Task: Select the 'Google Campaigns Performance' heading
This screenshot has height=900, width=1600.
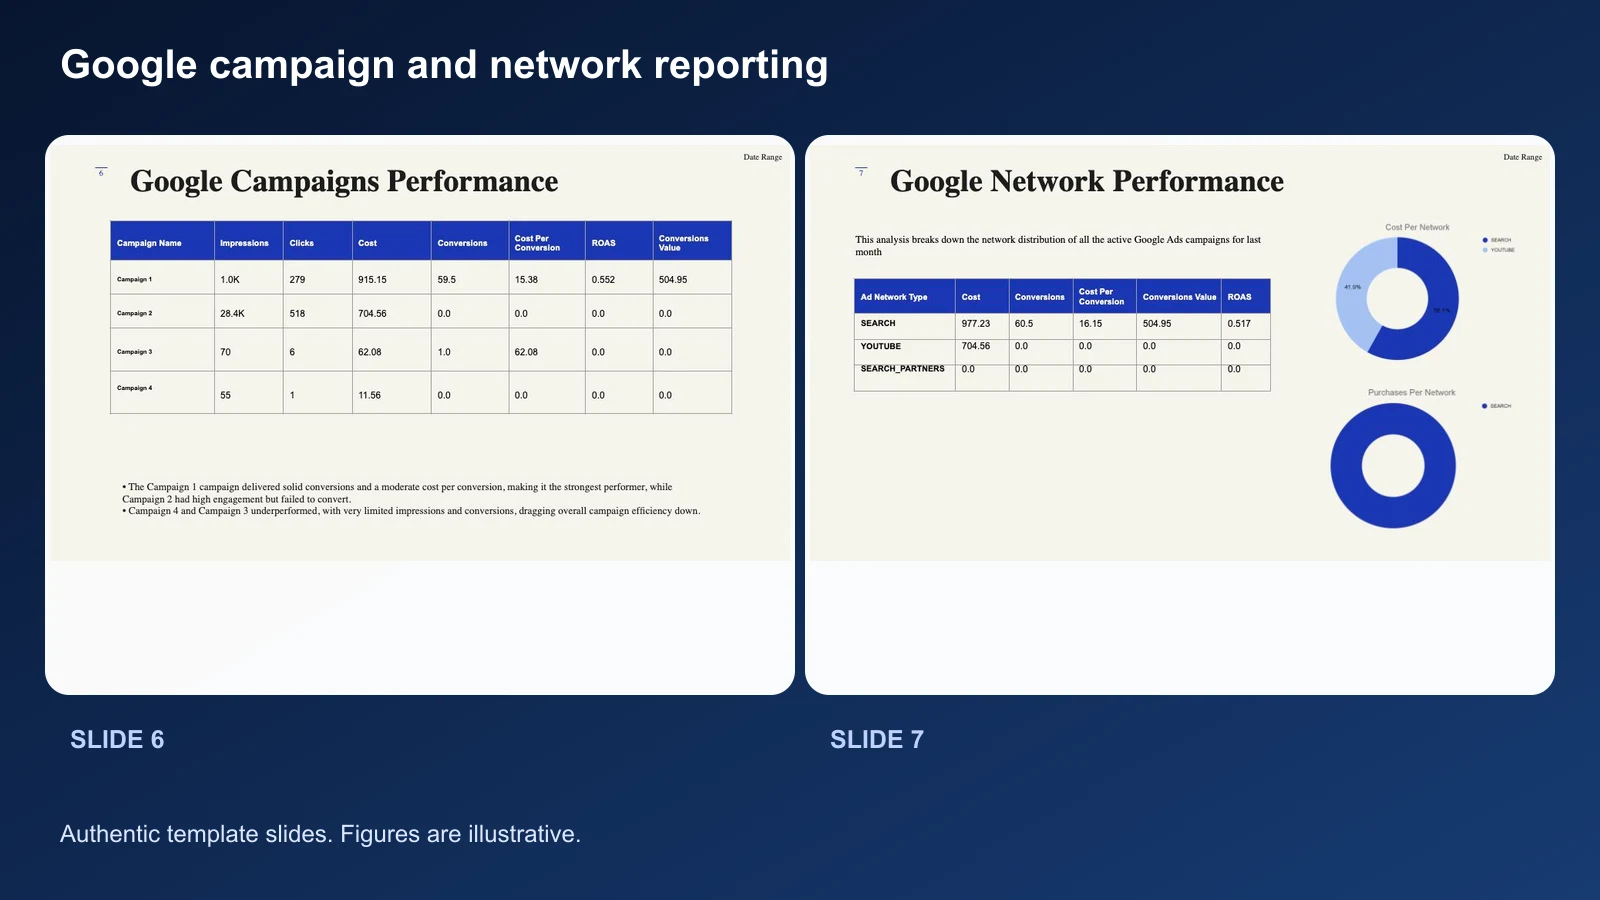Action: 344,181
